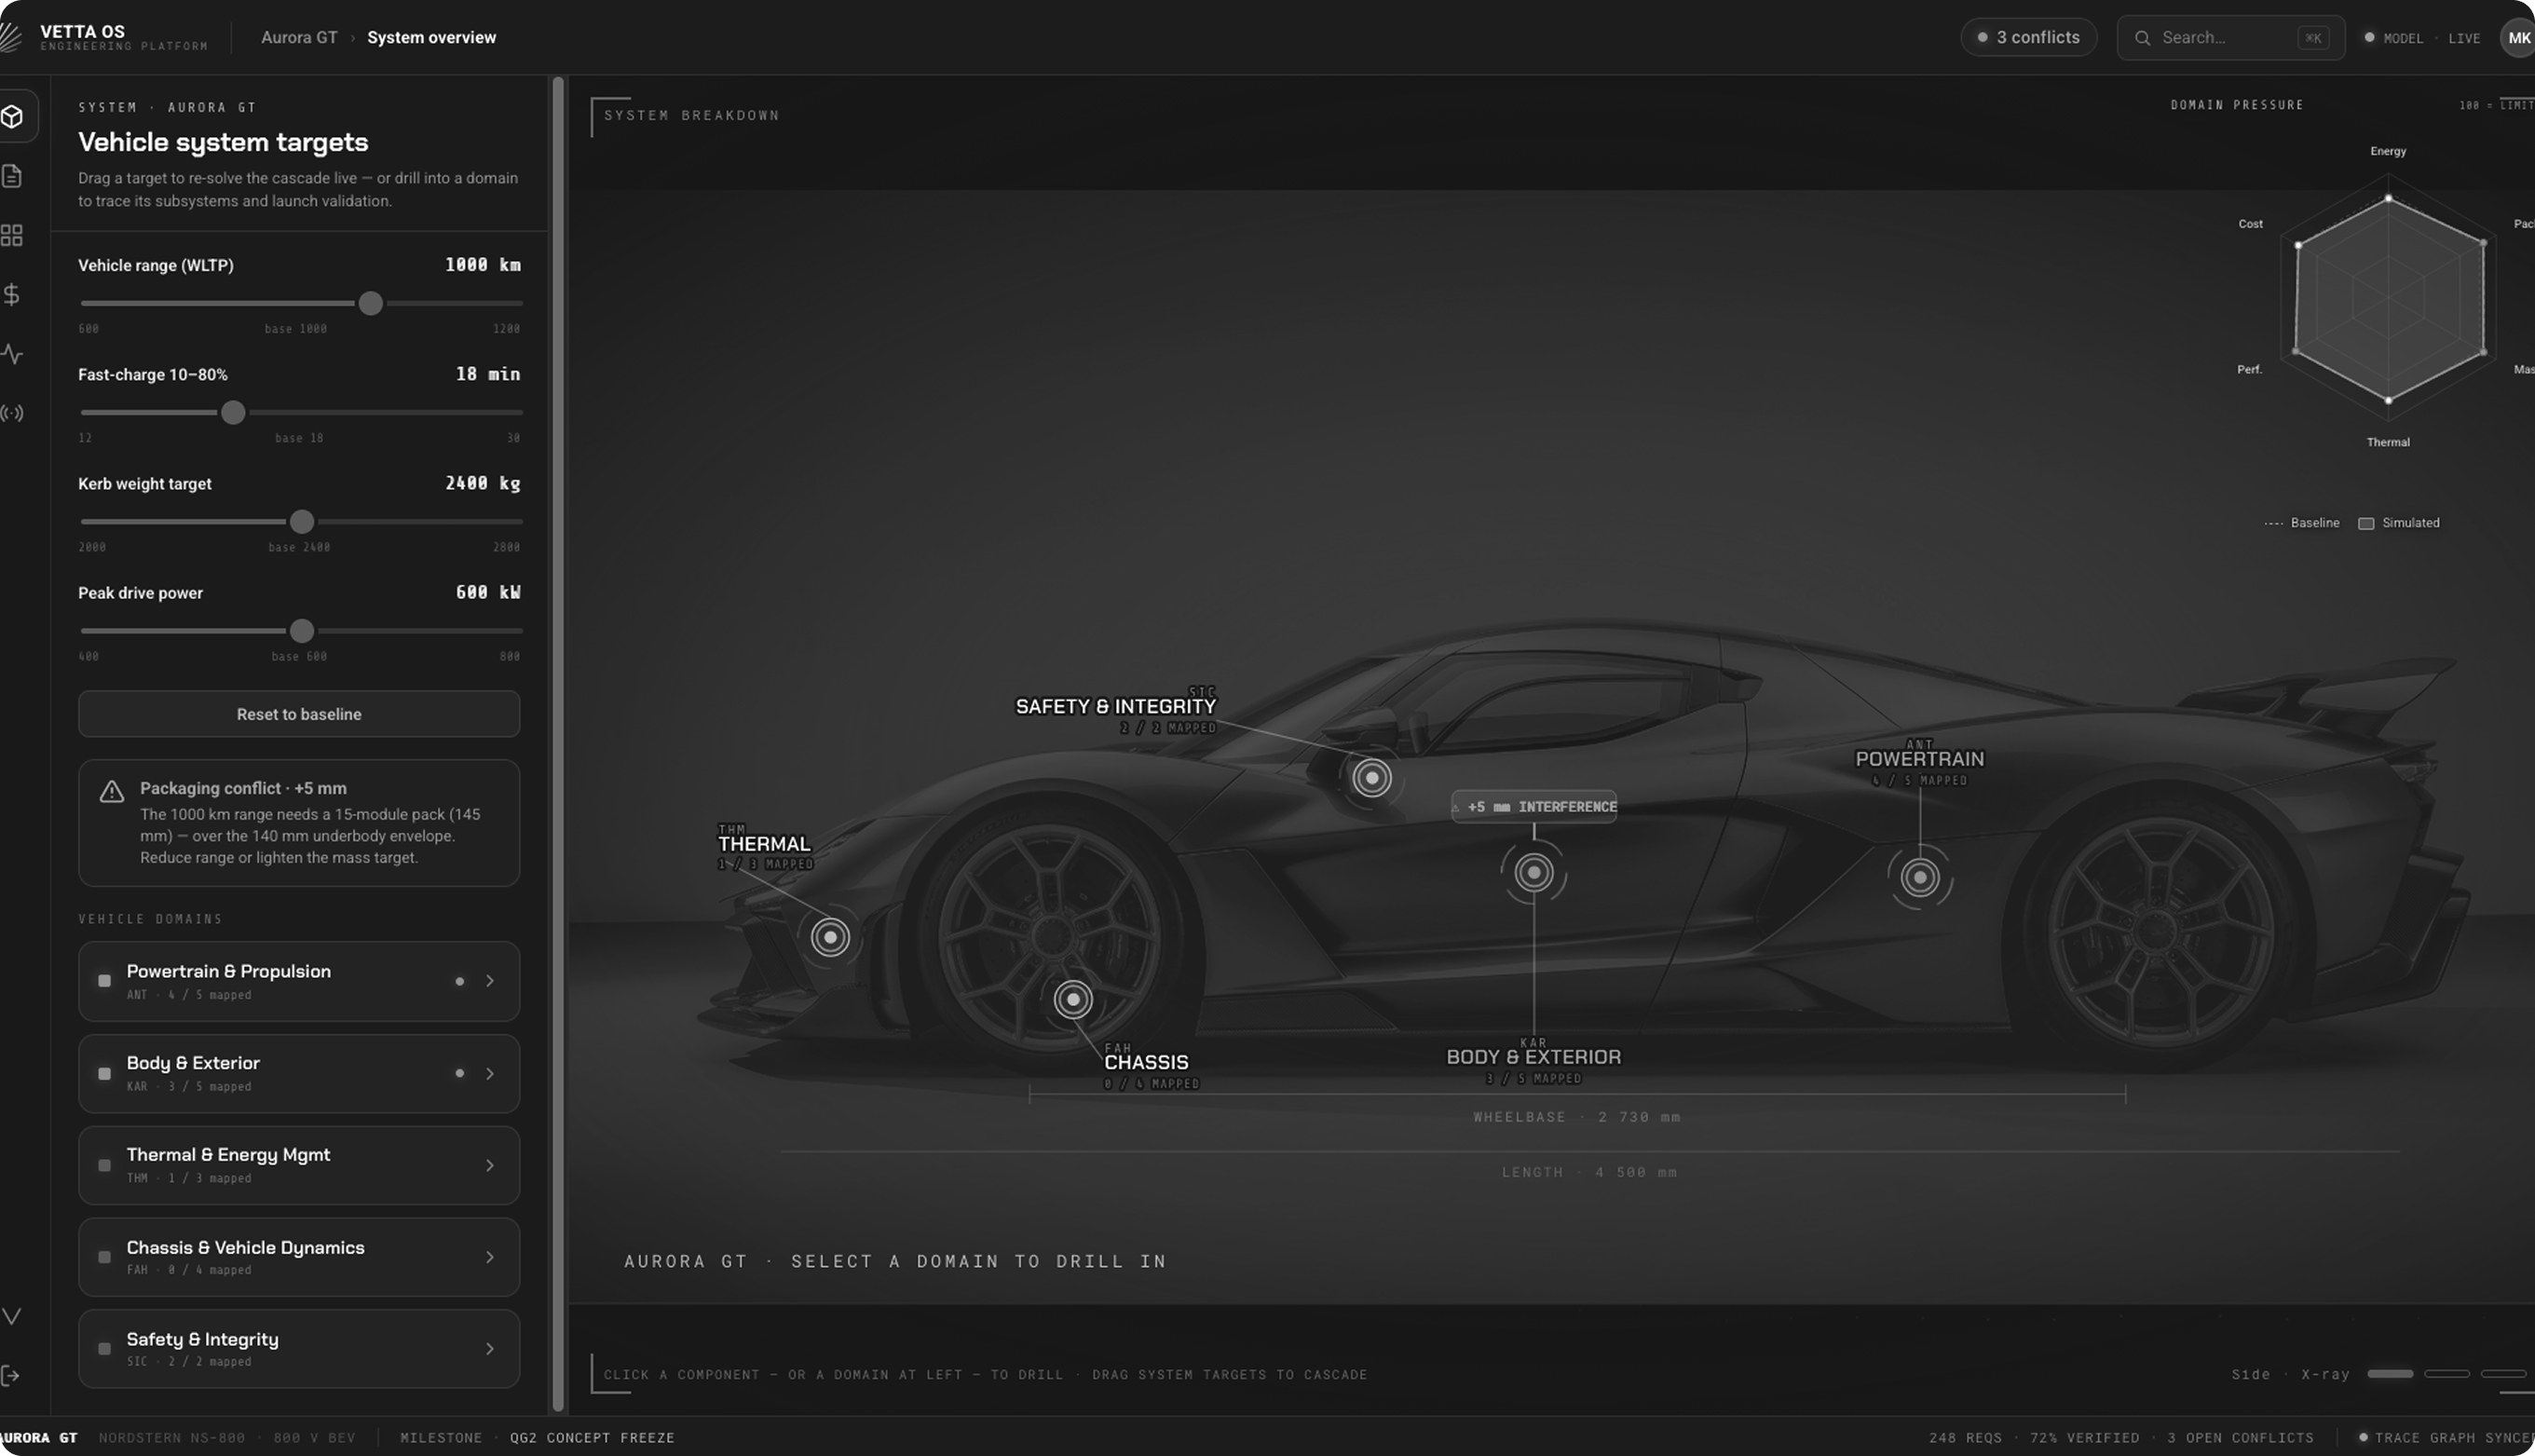Go to Aurora GT breadcrumb
The image size is (2535, 1456).
coord(299,37)
